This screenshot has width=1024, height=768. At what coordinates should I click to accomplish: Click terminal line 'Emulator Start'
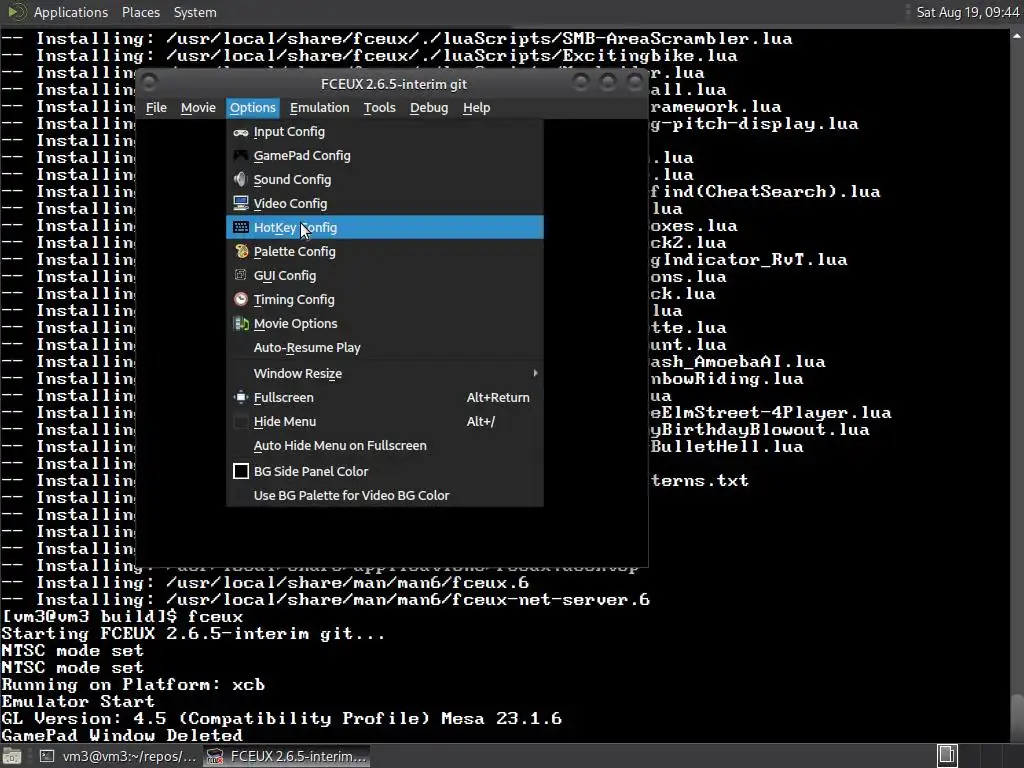(x=78, y=701)
